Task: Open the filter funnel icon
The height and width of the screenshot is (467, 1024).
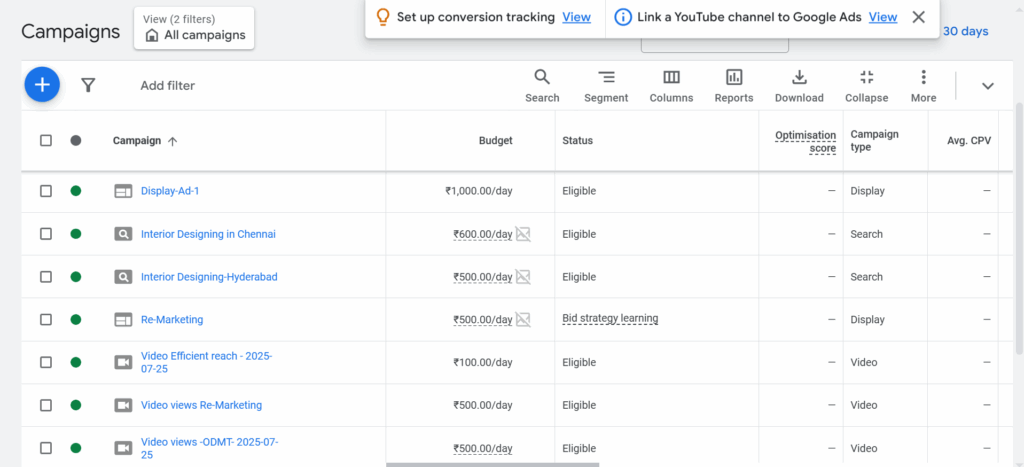Action: click(88, 86)
